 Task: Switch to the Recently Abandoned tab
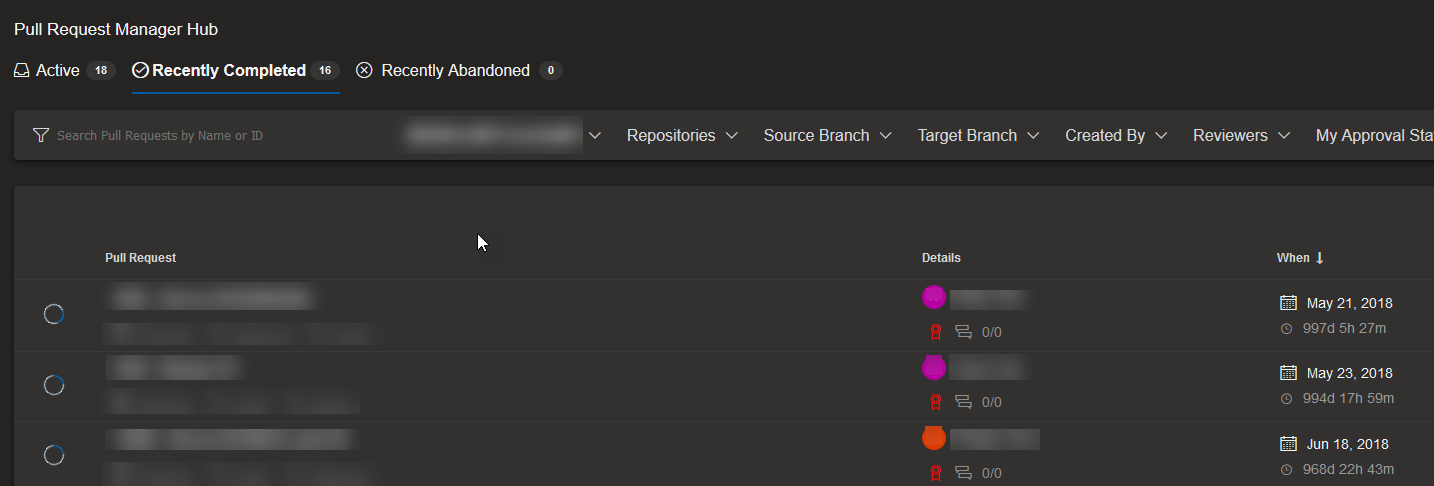coord(459,70)
